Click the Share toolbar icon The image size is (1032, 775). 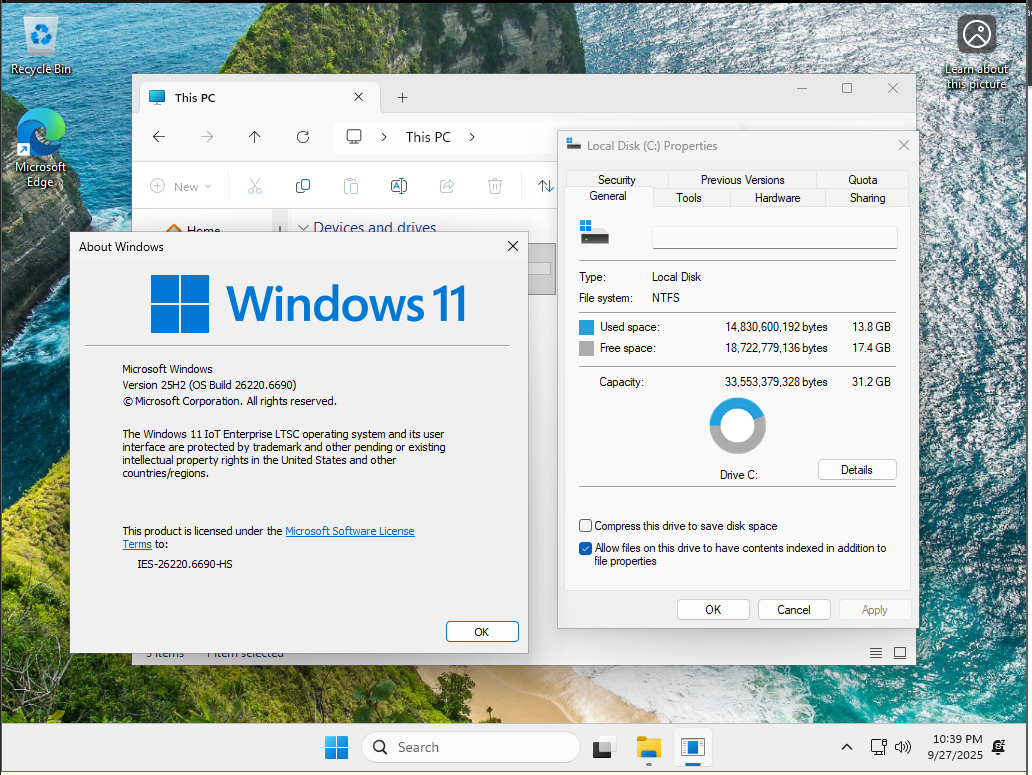pos(447,186)
